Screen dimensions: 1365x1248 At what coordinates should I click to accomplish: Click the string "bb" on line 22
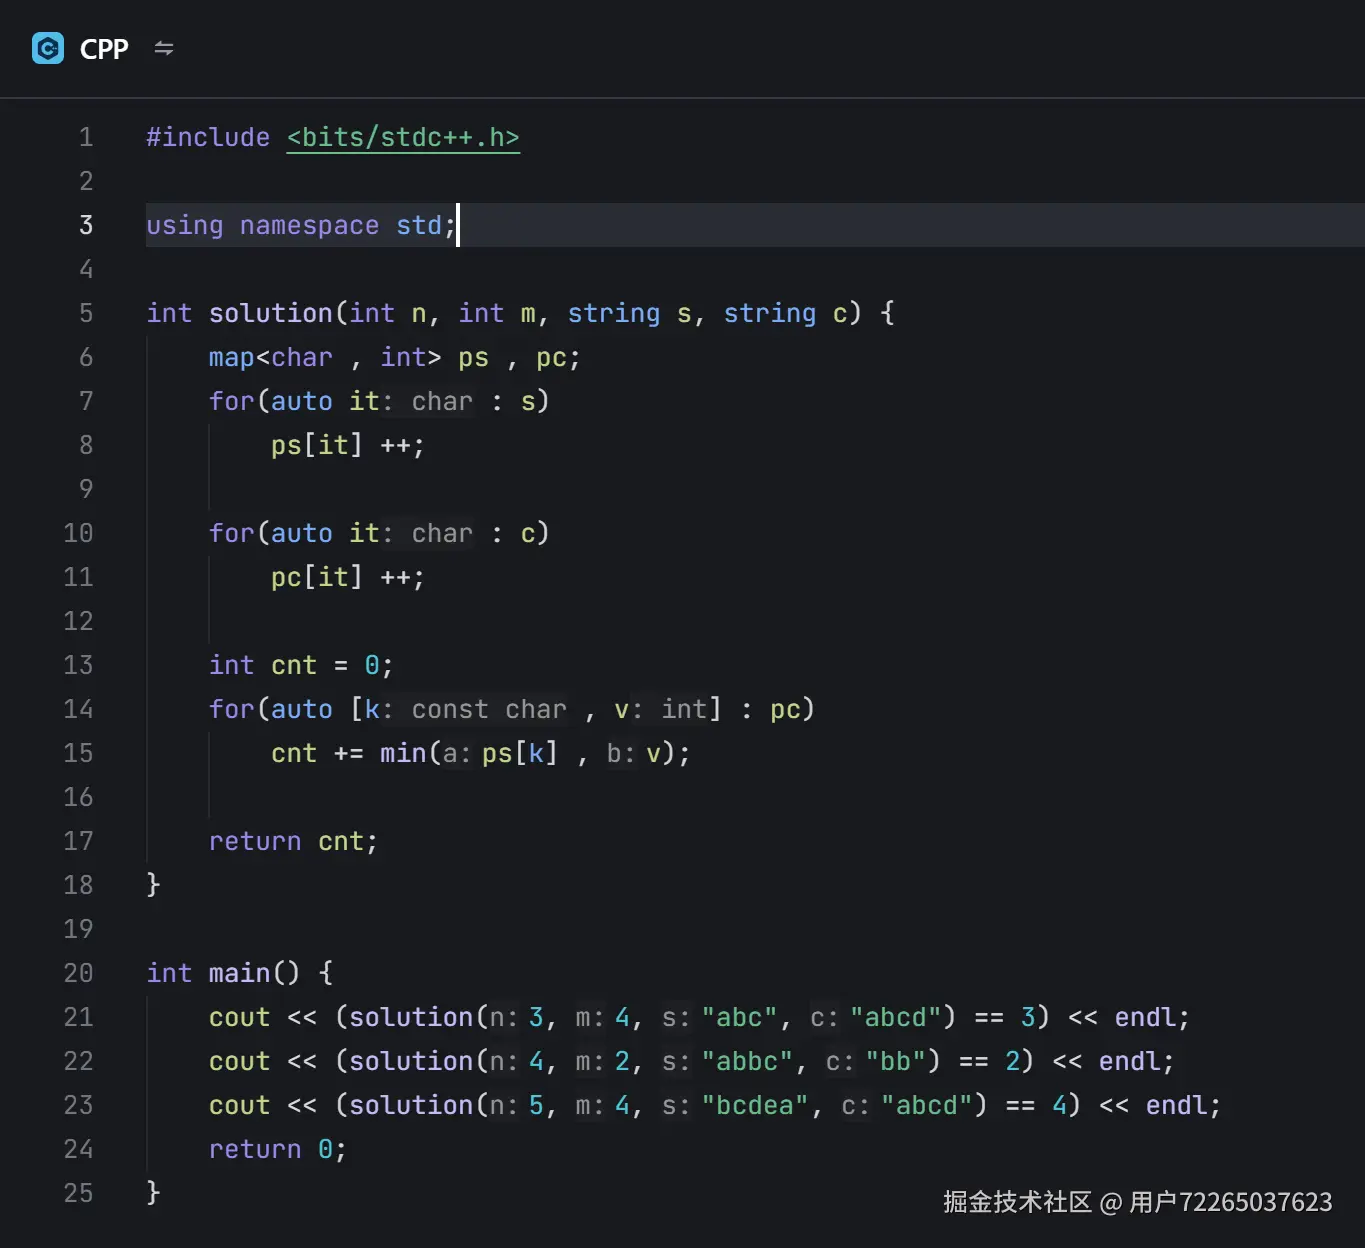(896, 1061)
